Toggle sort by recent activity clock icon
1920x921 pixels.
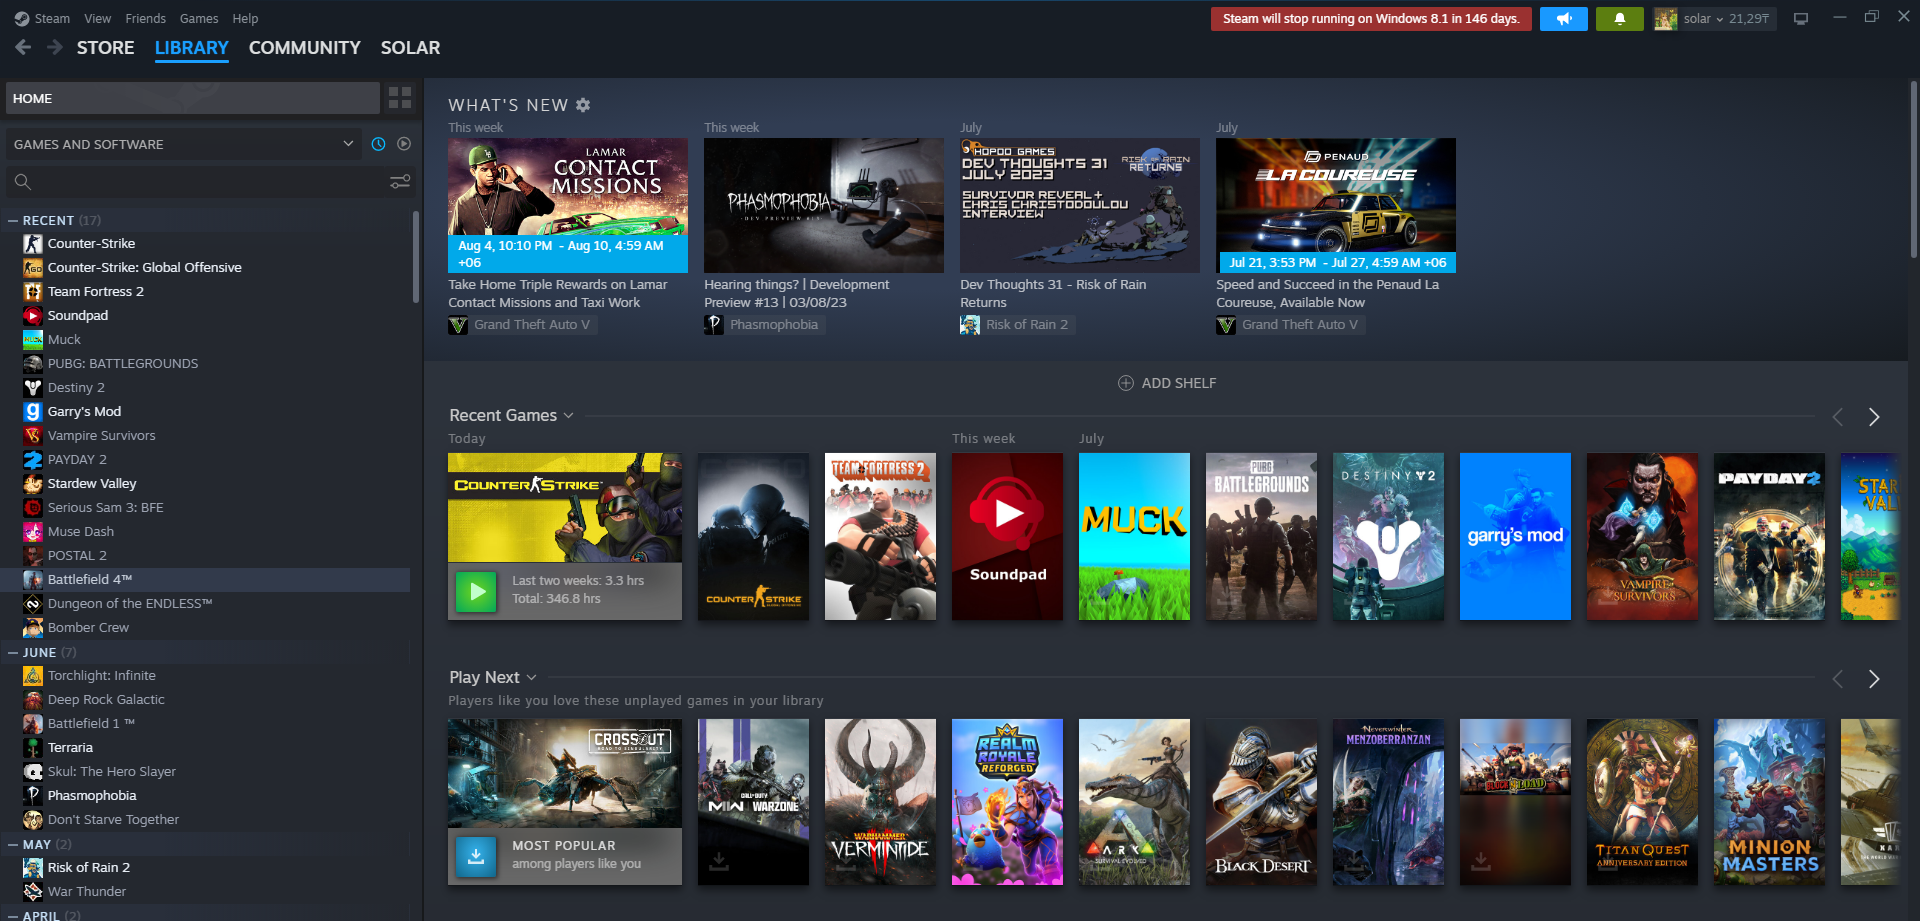coord(378,144)
